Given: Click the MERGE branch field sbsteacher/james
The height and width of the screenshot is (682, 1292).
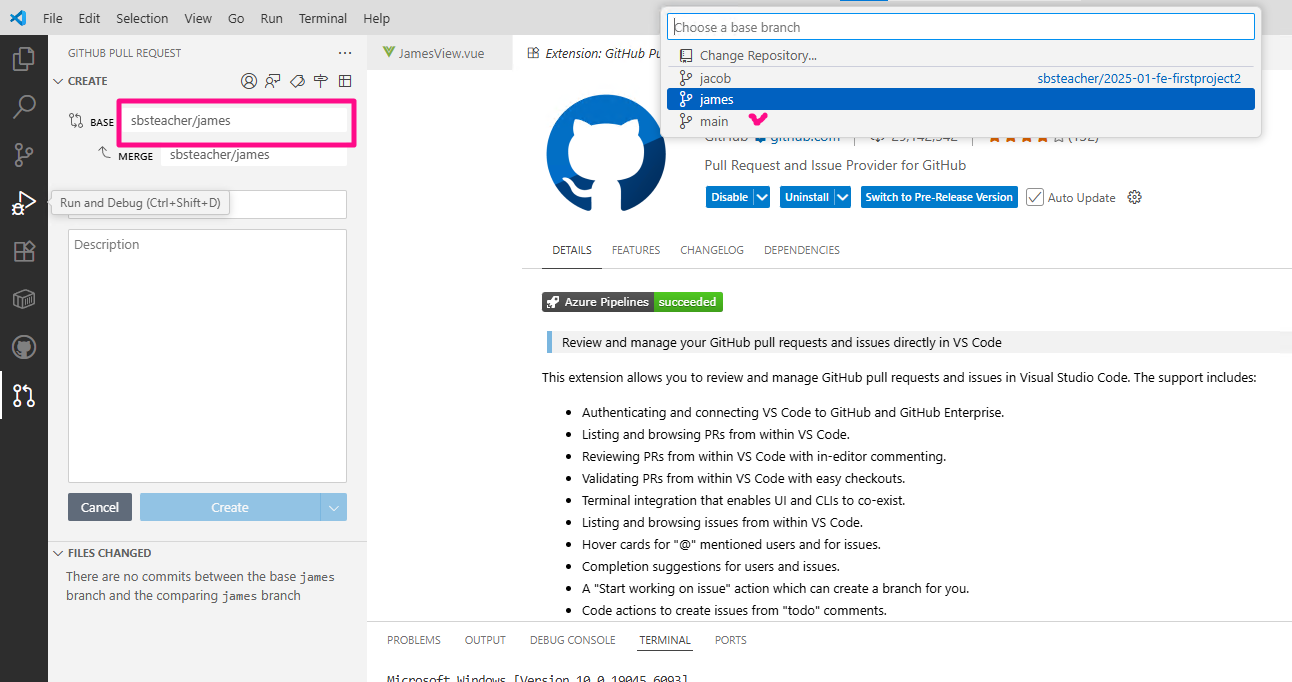Looking at the screenshot, I should (254, 155).
